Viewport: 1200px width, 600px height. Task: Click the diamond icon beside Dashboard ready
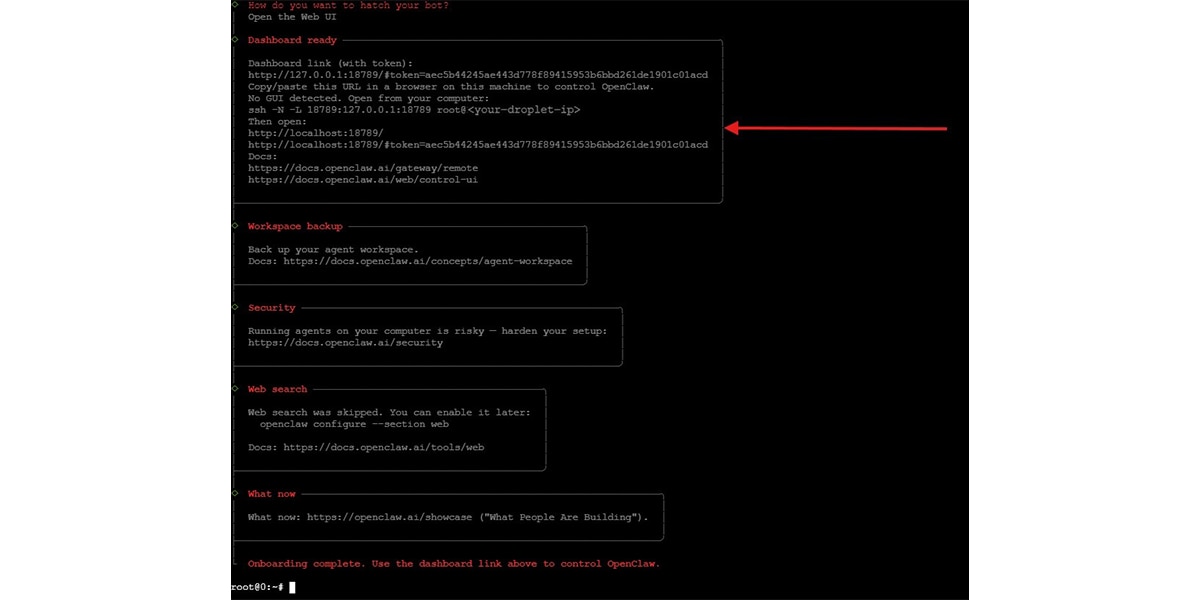(235, 40)
